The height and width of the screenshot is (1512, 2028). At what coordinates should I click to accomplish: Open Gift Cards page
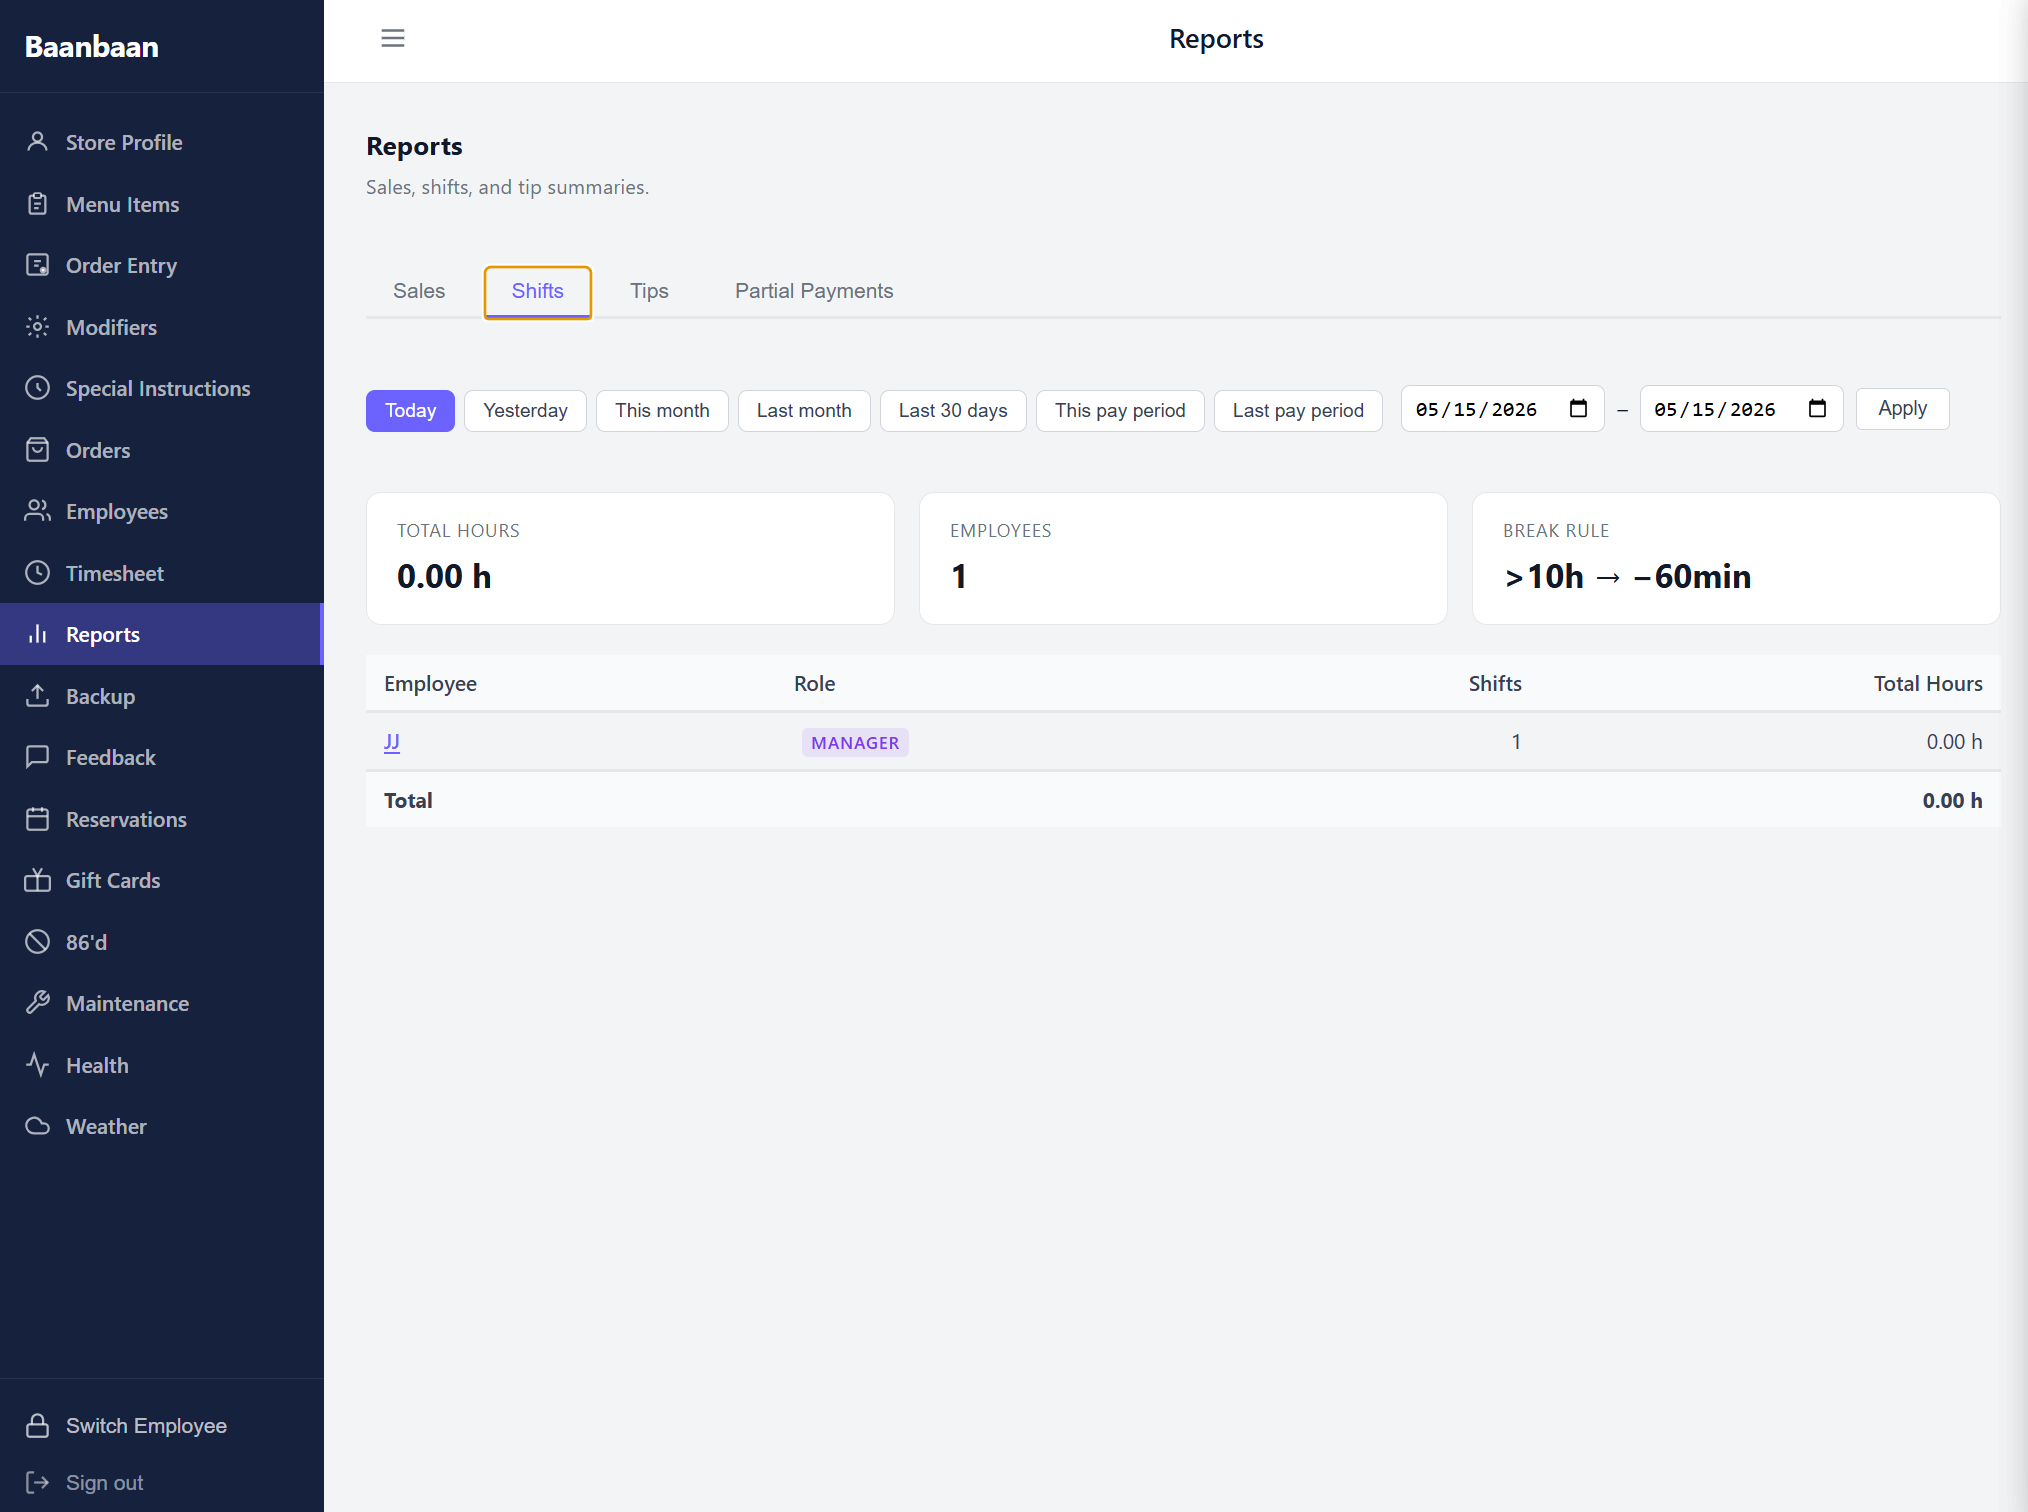coord(162,880)
